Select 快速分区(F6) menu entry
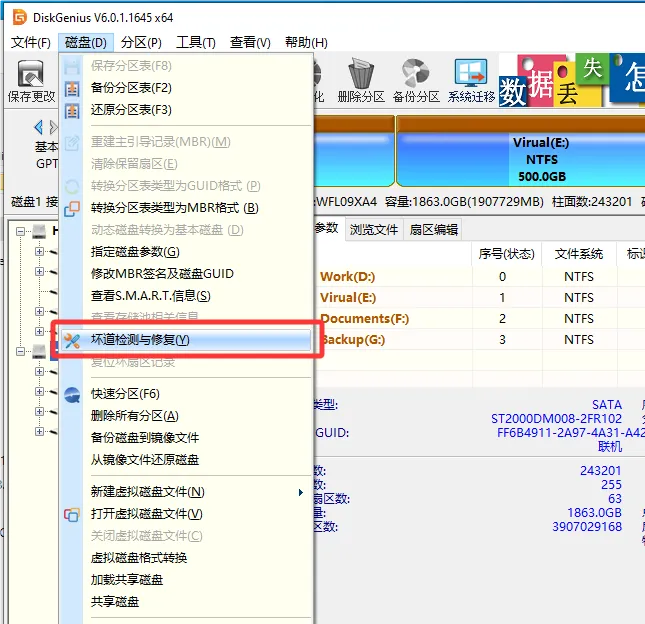 point(186,394)
